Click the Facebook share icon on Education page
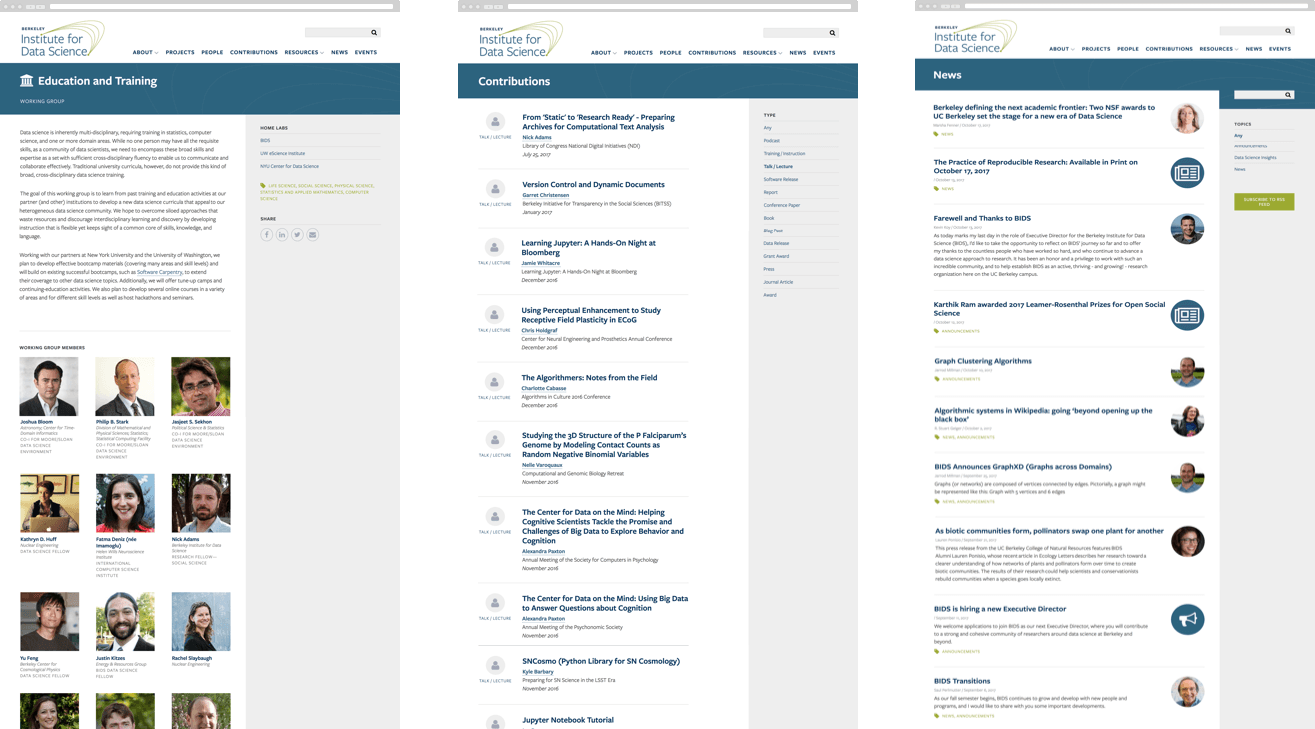 point(267,235)
